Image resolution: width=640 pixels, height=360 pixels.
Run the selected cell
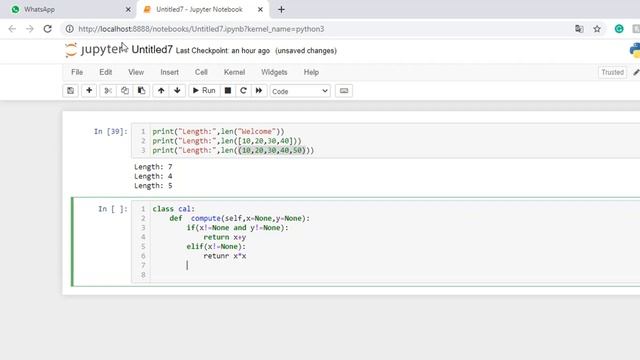tap(204, 91)
